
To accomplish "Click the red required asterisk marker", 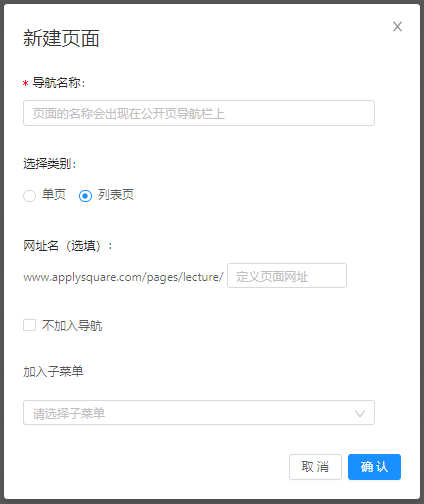I will (25, 83).
